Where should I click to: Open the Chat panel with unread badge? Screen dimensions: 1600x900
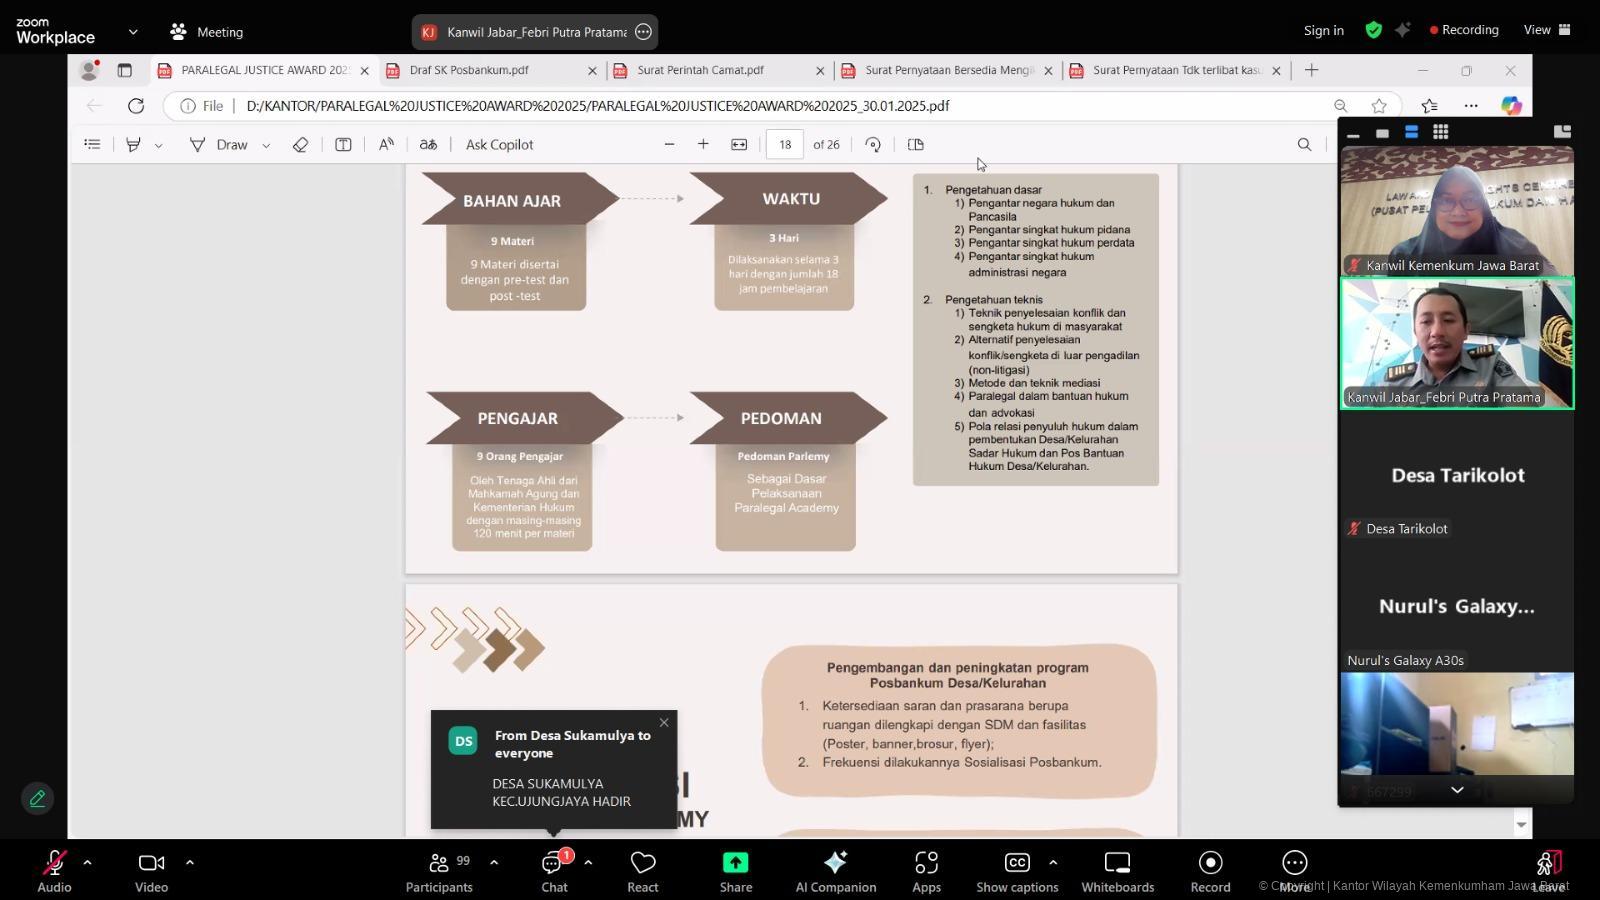coord(554,870)
